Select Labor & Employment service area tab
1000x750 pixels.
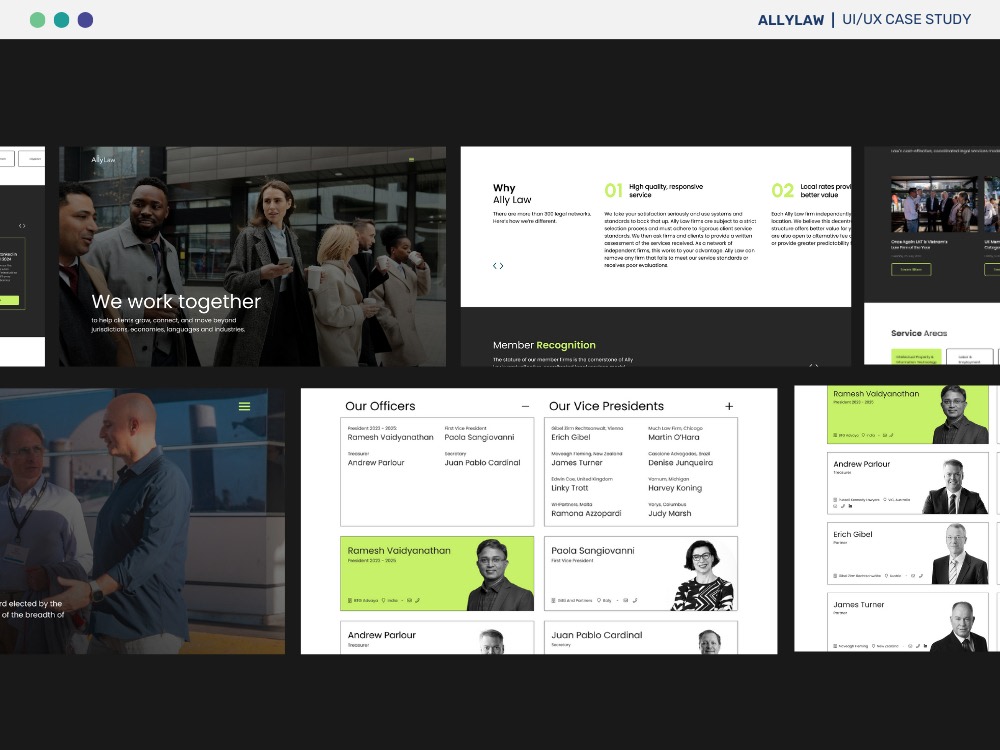point(969,358)
